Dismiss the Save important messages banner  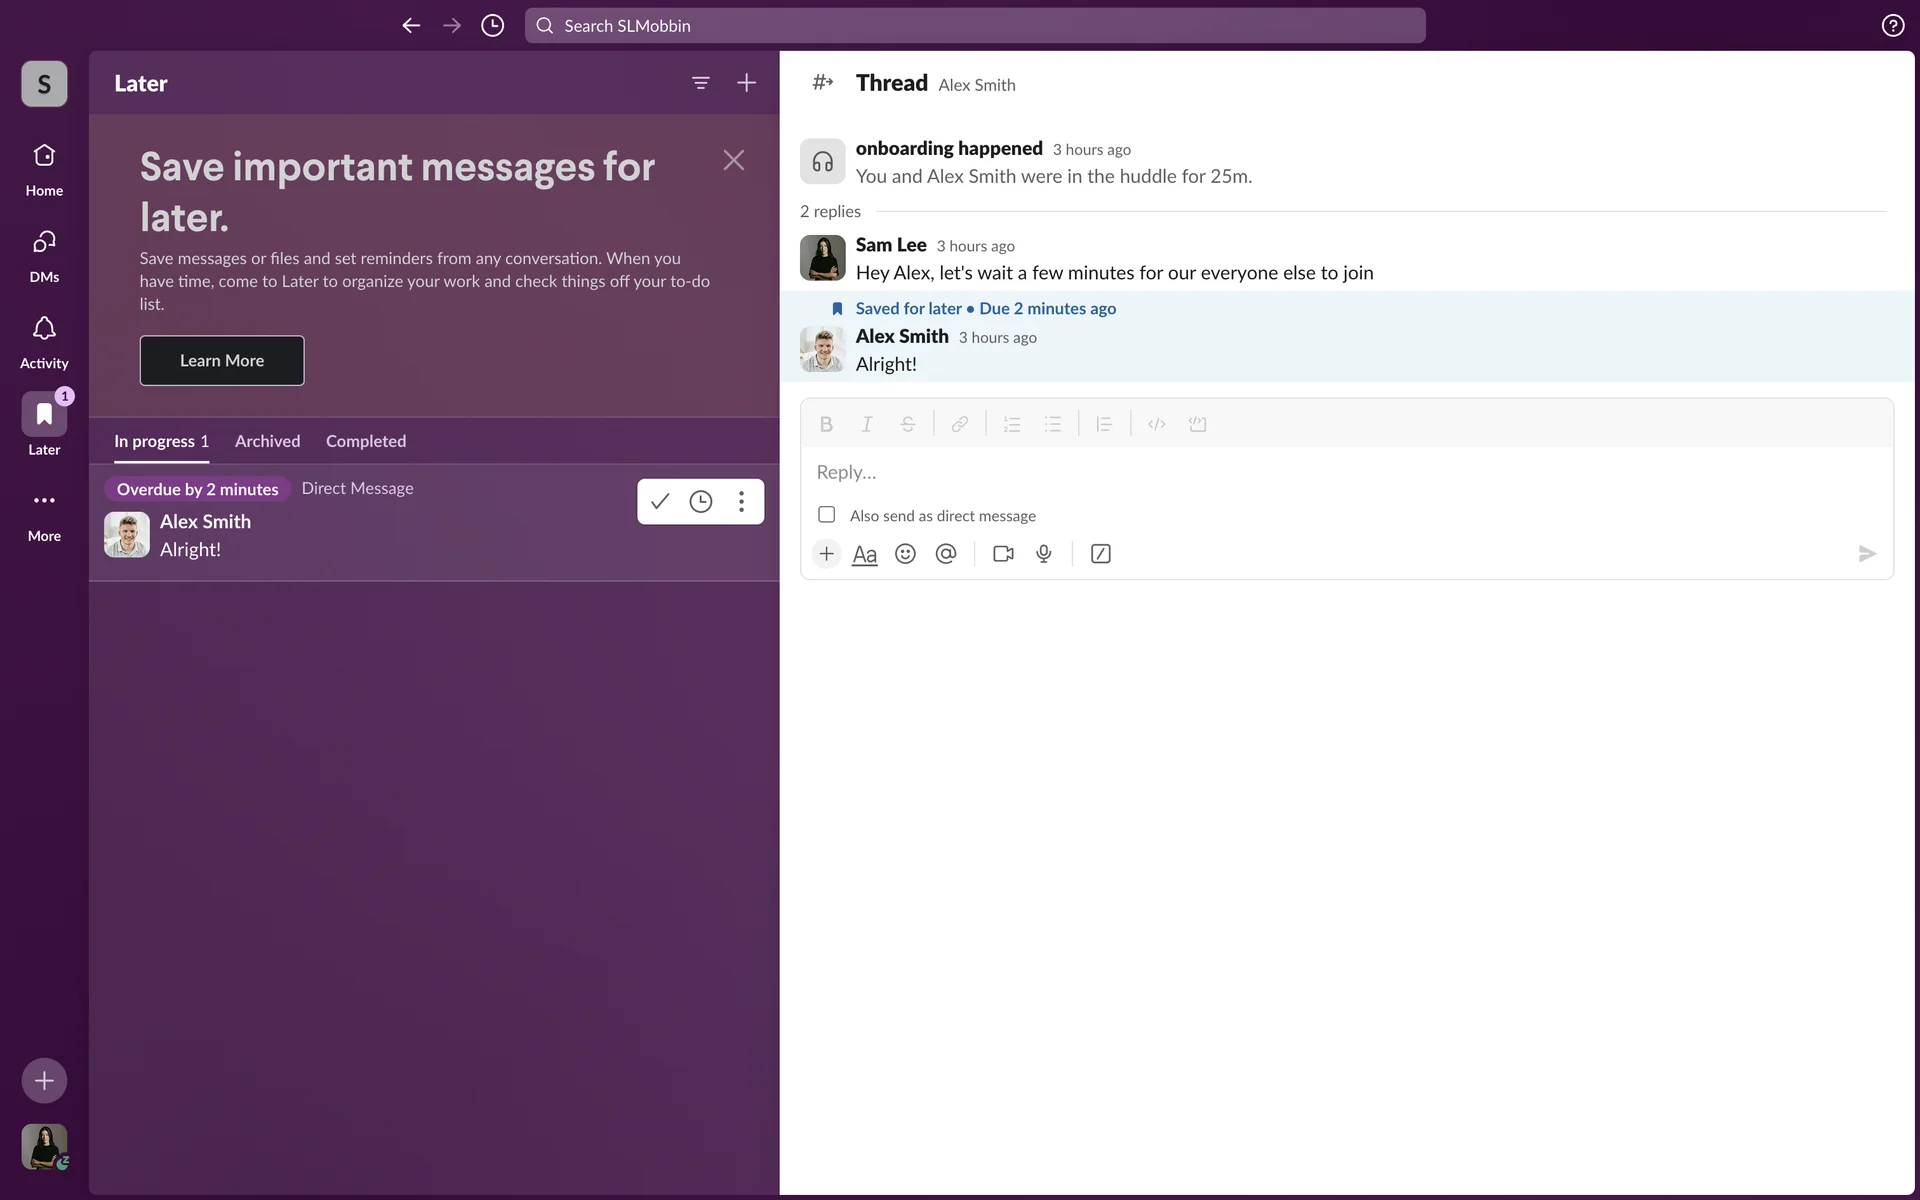[733, 160]
